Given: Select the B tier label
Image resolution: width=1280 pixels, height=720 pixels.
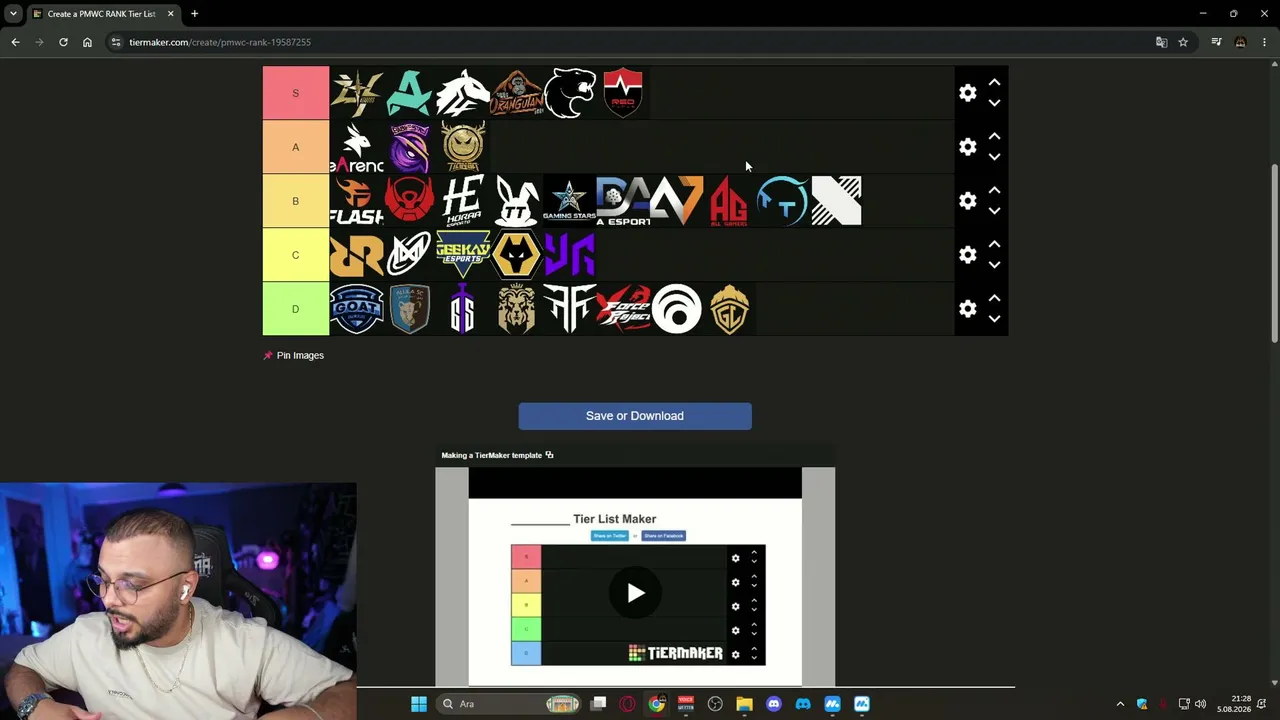Looking at the screenshot, I should [296, 201].
